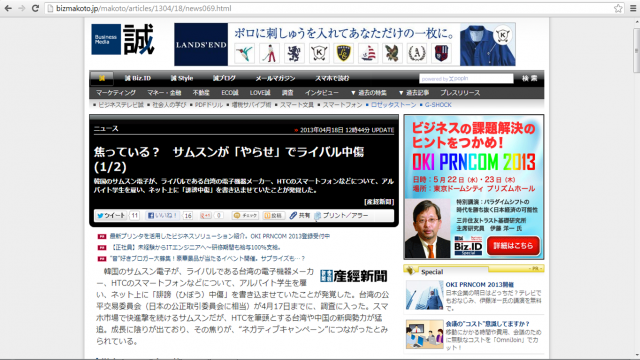The height and width of the screenshot is (360, 640).
Task: Open the PDFドリル link
Action: 209,105
